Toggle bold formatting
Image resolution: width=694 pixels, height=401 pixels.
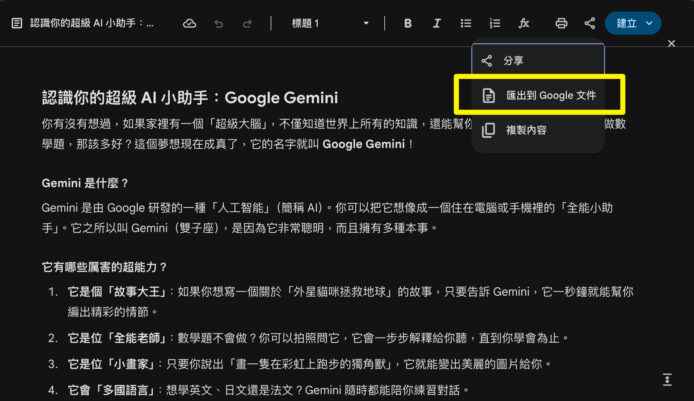click(x=408, y=23)
